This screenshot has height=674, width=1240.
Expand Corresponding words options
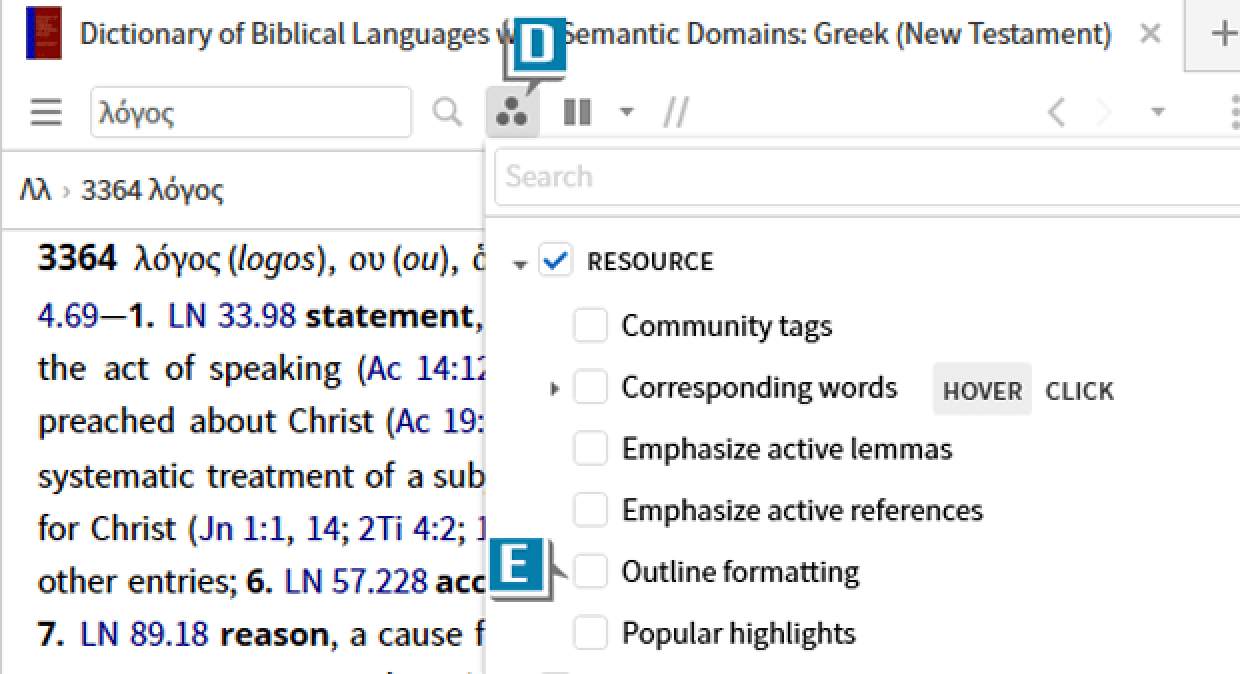555,389
